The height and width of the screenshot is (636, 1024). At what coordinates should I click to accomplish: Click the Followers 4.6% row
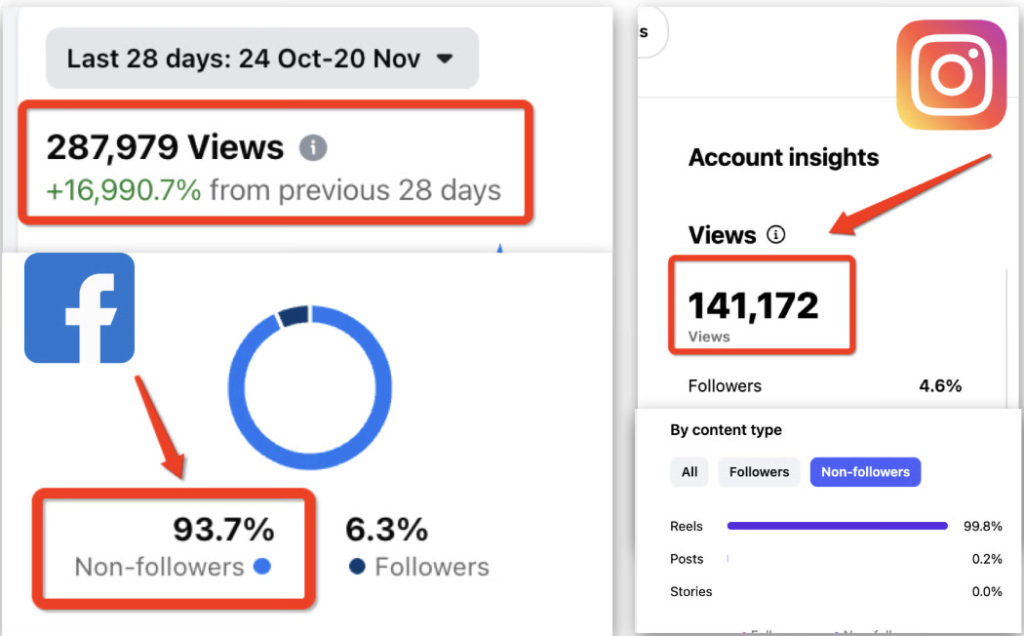click(825, 386)
